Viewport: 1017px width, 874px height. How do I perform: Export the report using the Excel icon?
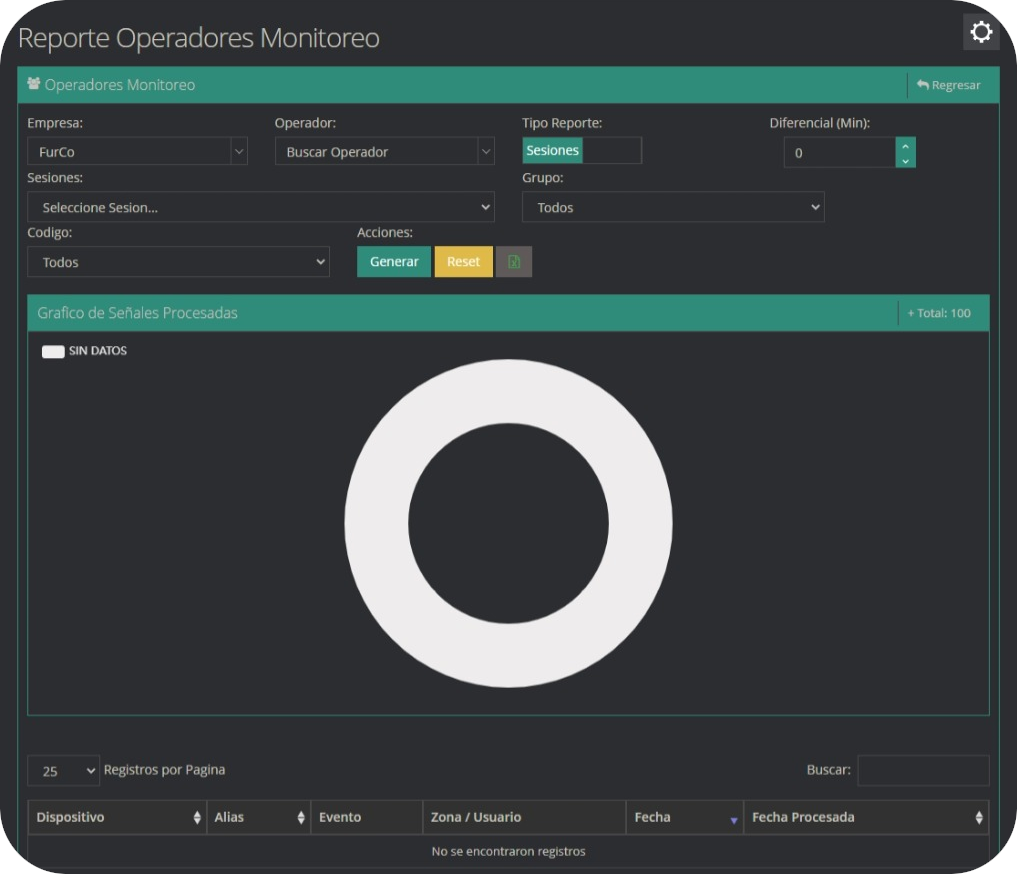(514, 261)
